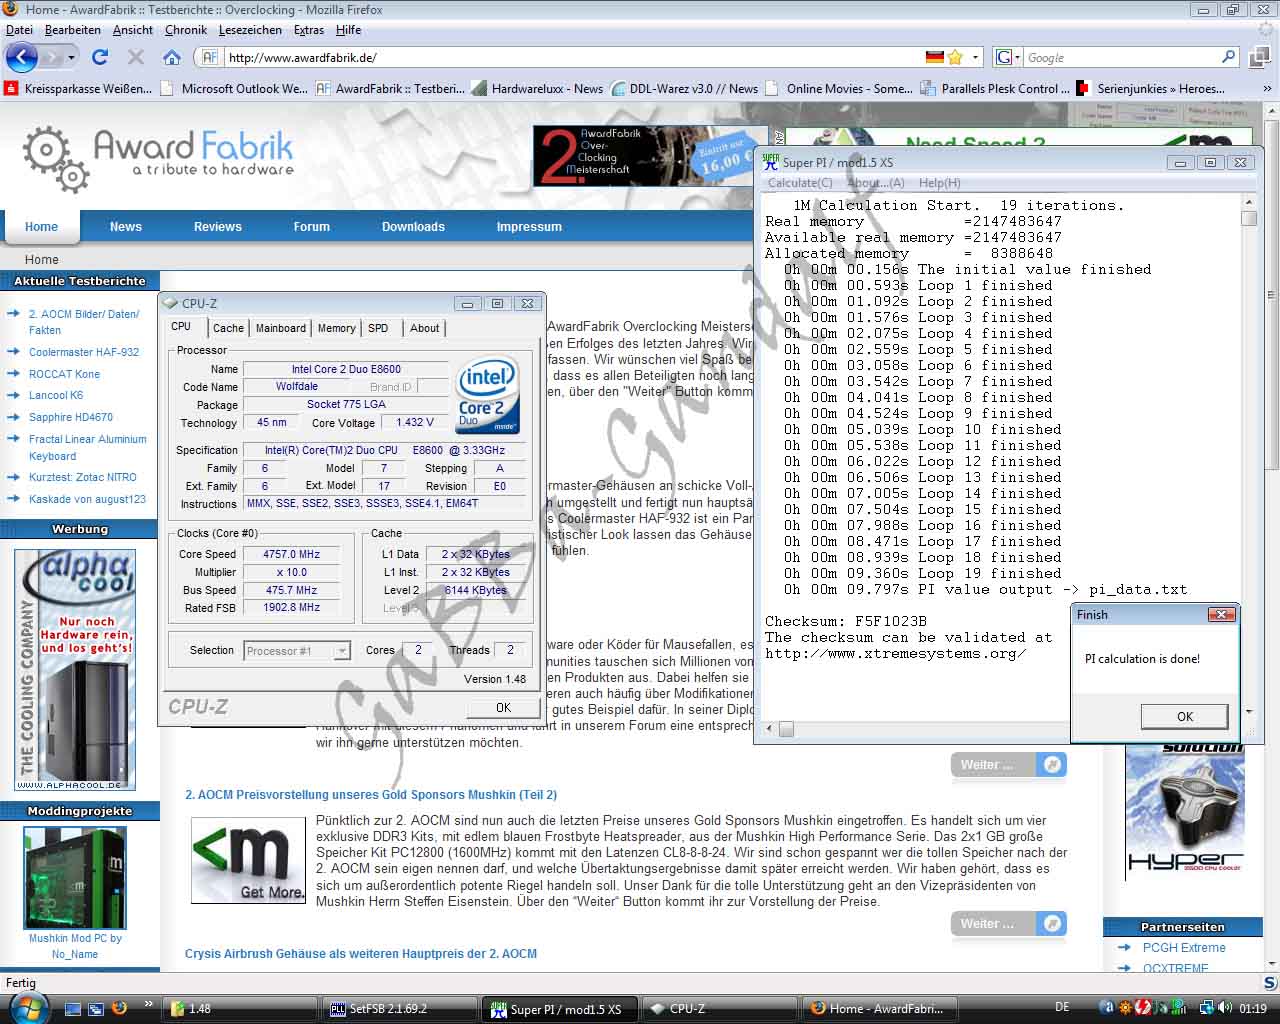Click Firefox page vertical scrollbar
The width and height of the screenshot is (1280, 1024).
1269,296
